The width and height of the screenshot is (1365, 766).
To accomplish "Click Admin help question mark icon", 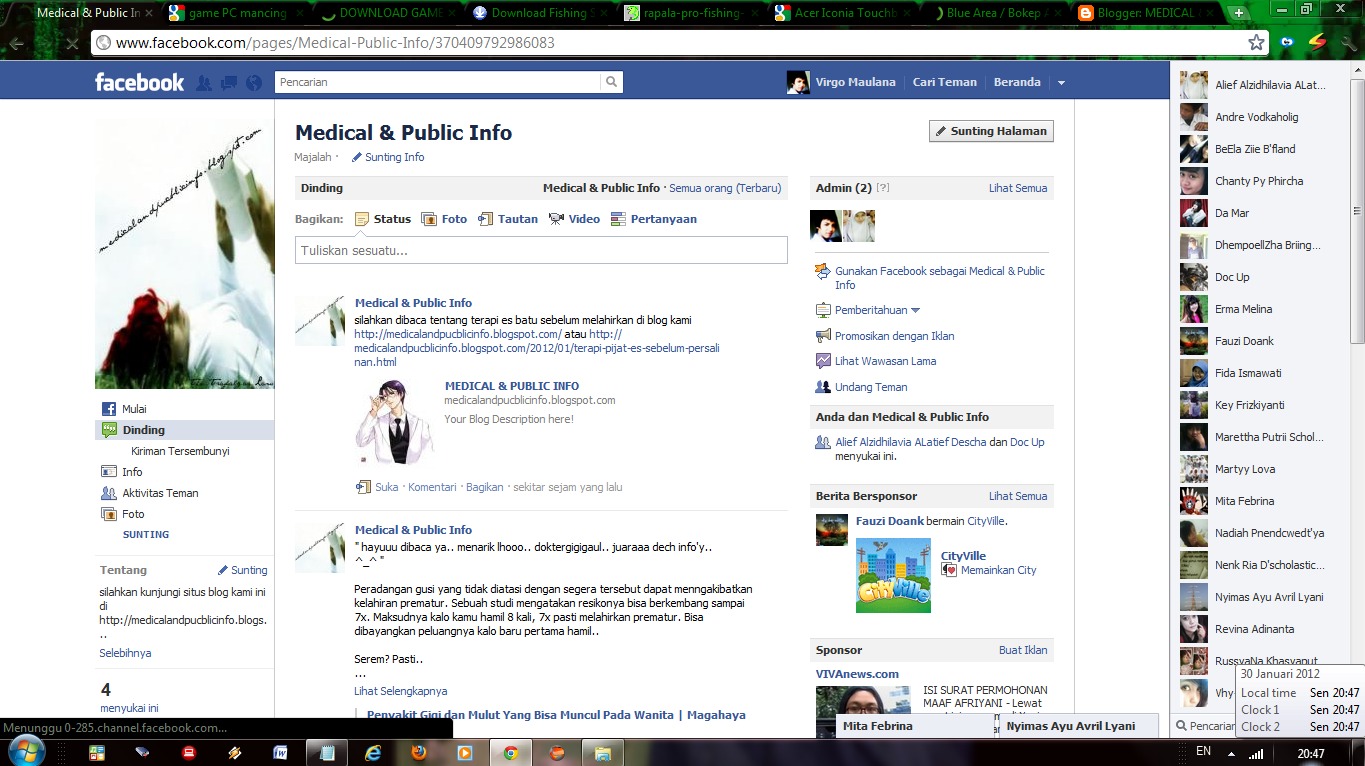I will 883,188.
